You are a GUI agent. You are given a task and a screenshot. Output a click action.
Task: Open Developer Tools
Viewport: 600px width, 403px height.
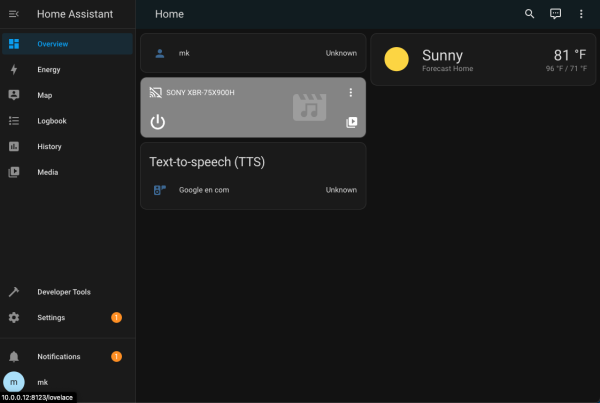click(x=63, y=292)
